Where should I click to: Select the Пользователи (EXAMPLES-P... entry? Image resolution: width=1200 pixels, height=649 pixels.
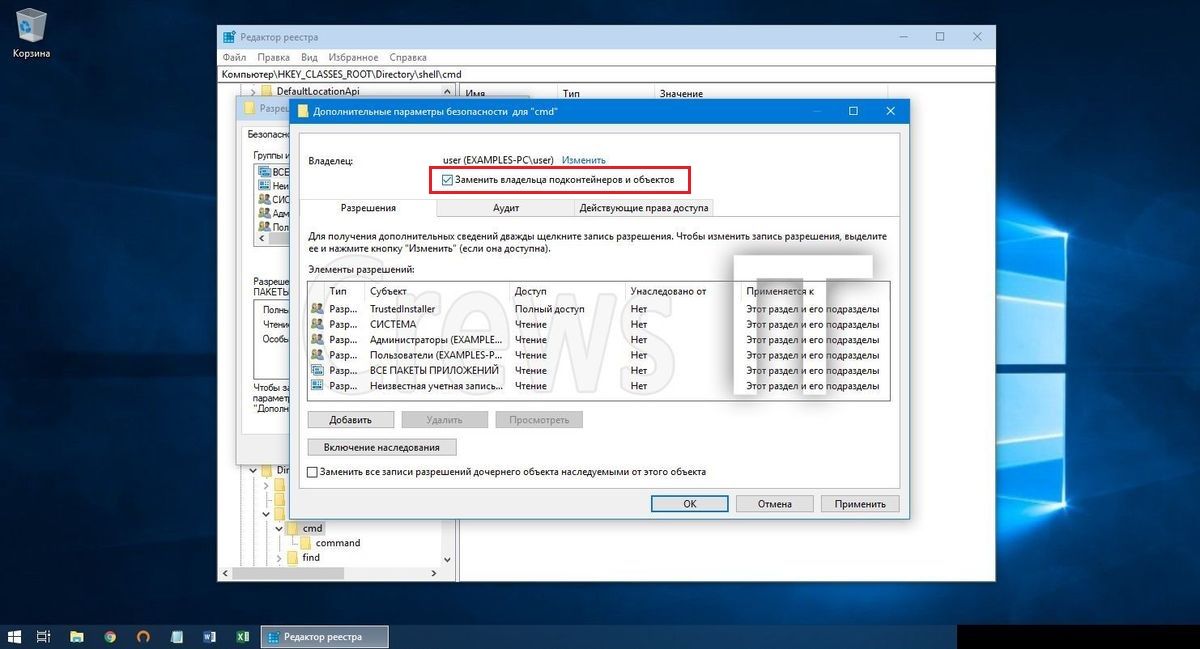pyautogui.click(x=599, y=355)
